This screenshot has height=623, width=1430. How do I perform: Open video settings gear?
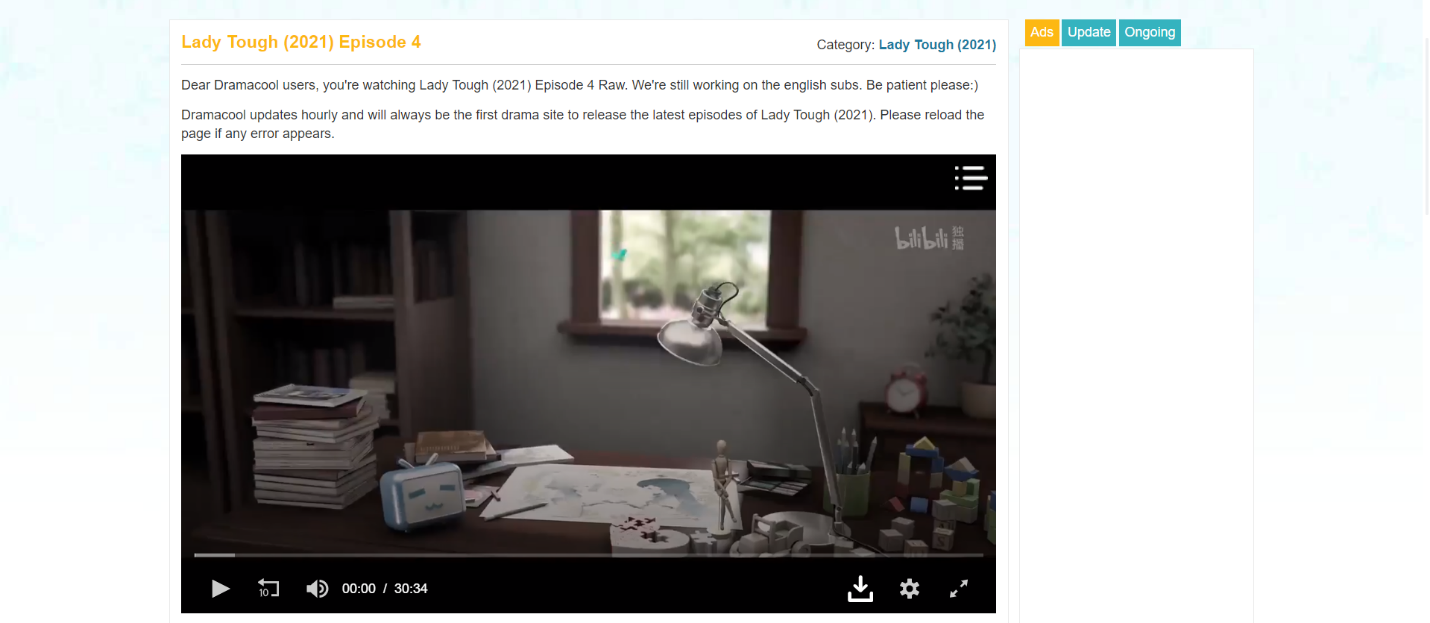(909, 589)
